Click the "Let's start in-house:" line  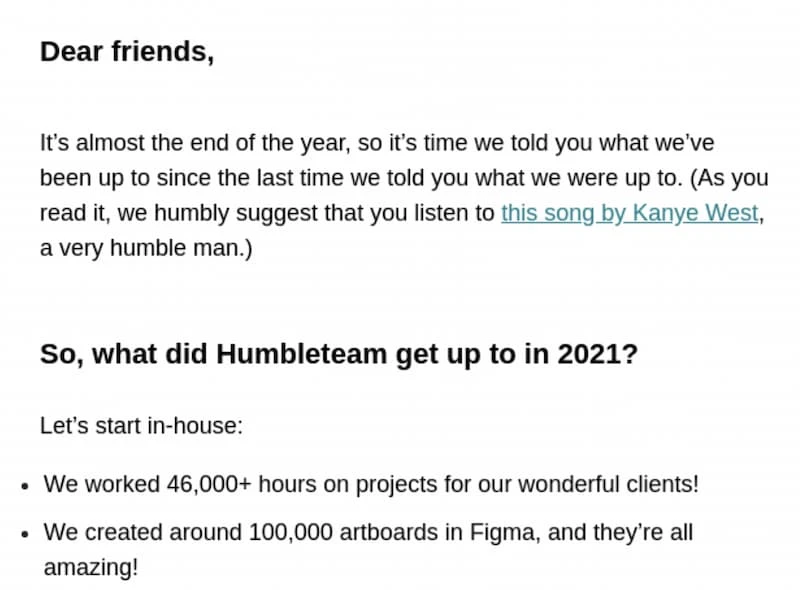pos(141,426)
